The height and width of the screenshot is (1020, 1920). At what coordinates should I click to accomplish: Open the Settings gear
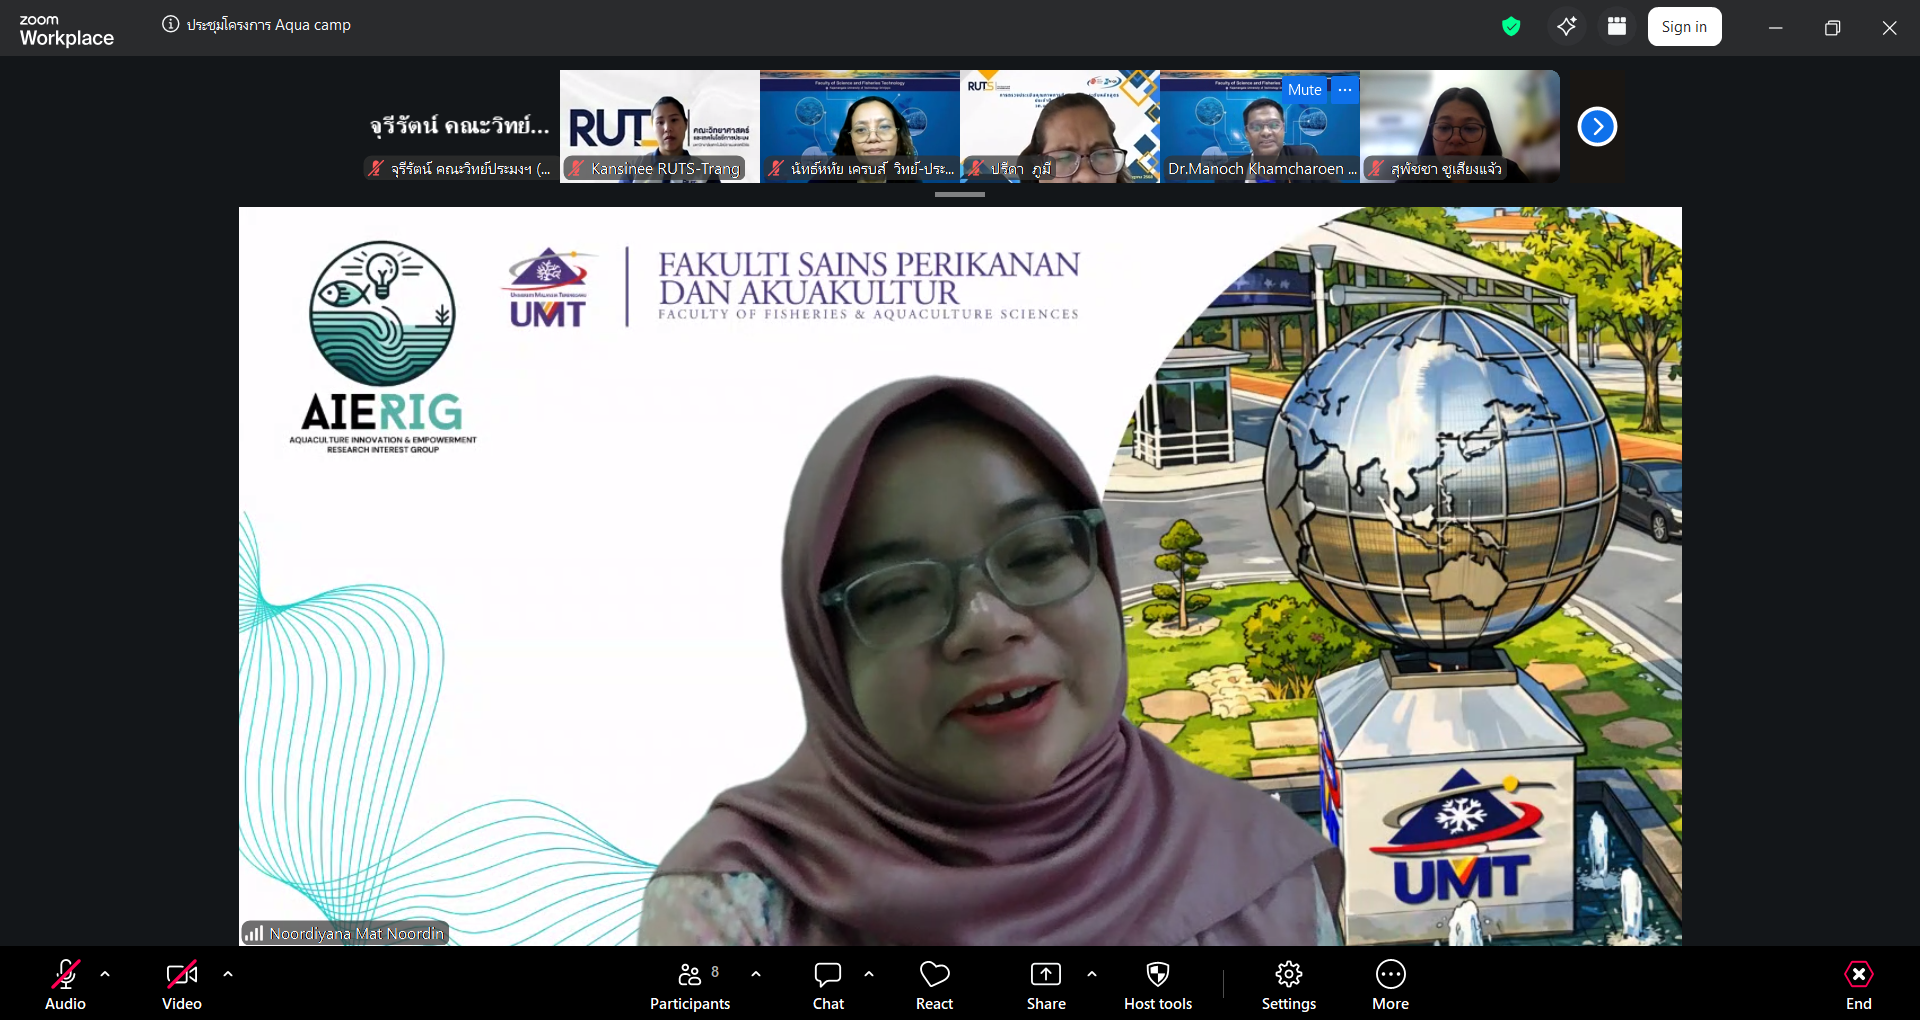[x=1288, y=986]
